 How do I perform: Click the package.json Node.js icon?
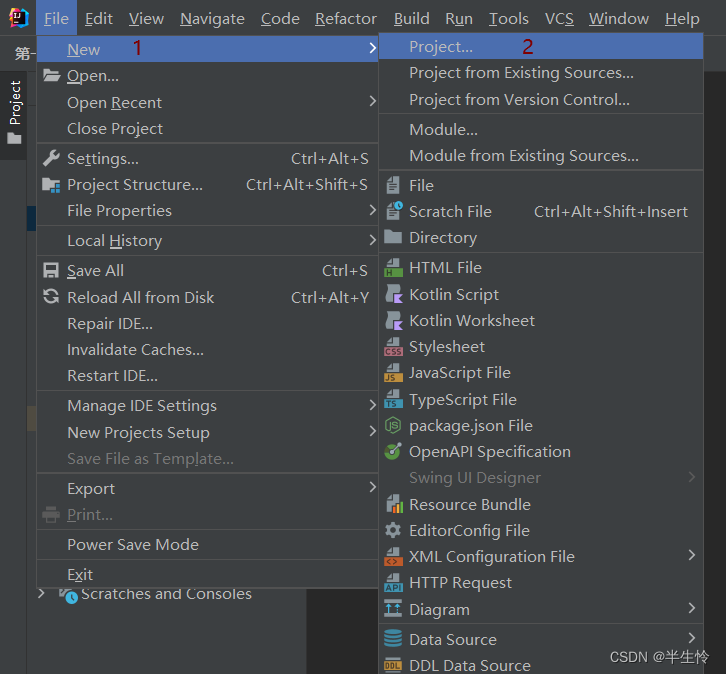(393, 425)
